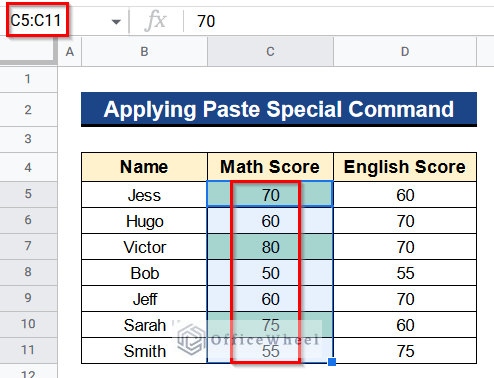Select the cell 'Jess'
Image resolution: width=494 pixels, height=378 pixels.
(x=144, y=195)
